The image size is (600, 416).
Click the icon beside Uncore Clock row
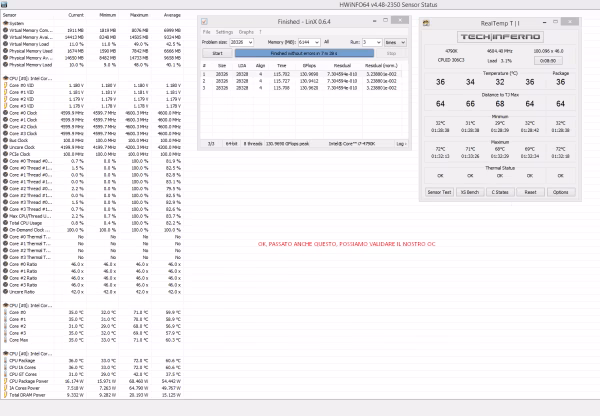(5, 147)
